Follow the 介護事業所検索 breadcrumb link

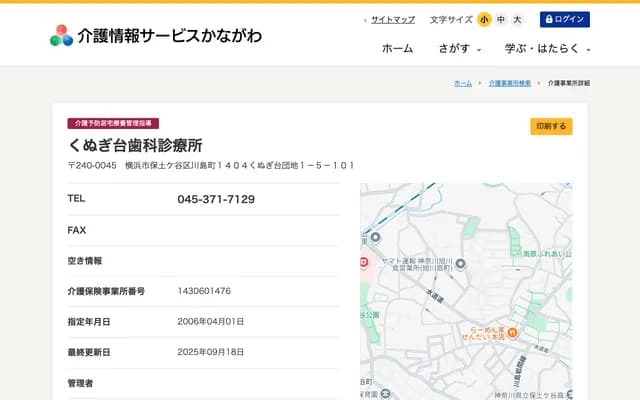pos(510,83)
